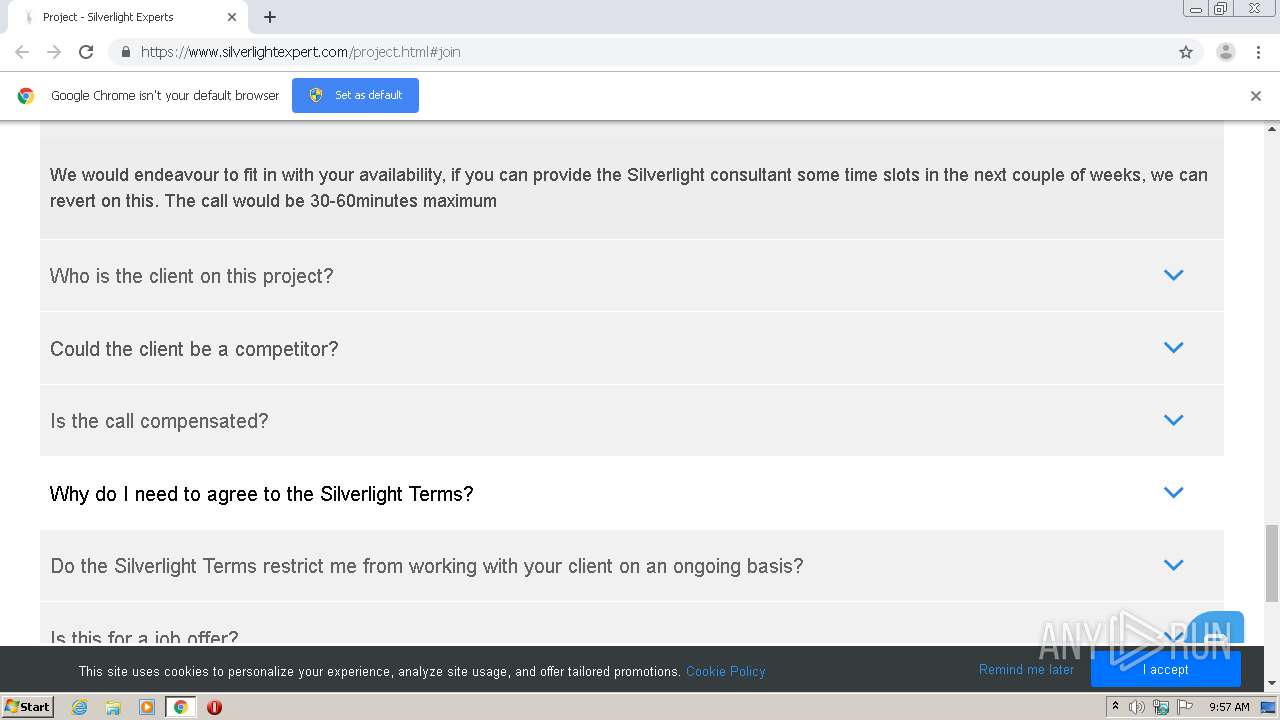Open question 'Who is the client on this project?'
1280x720 pixels.
pyautogui.click(x=632, y=276)
